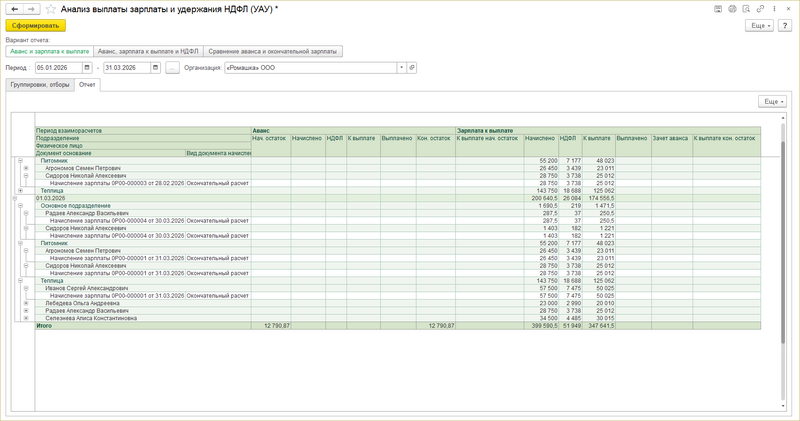Expand the Селезнева Алиса Константиновна row
Viewport: 800px width, 421px height.
(x=26, y=318)
